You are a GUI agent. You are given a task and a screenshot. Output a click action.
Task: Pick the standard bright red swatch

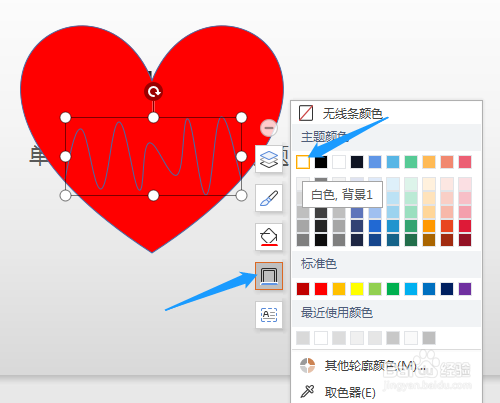coord(321,289)
